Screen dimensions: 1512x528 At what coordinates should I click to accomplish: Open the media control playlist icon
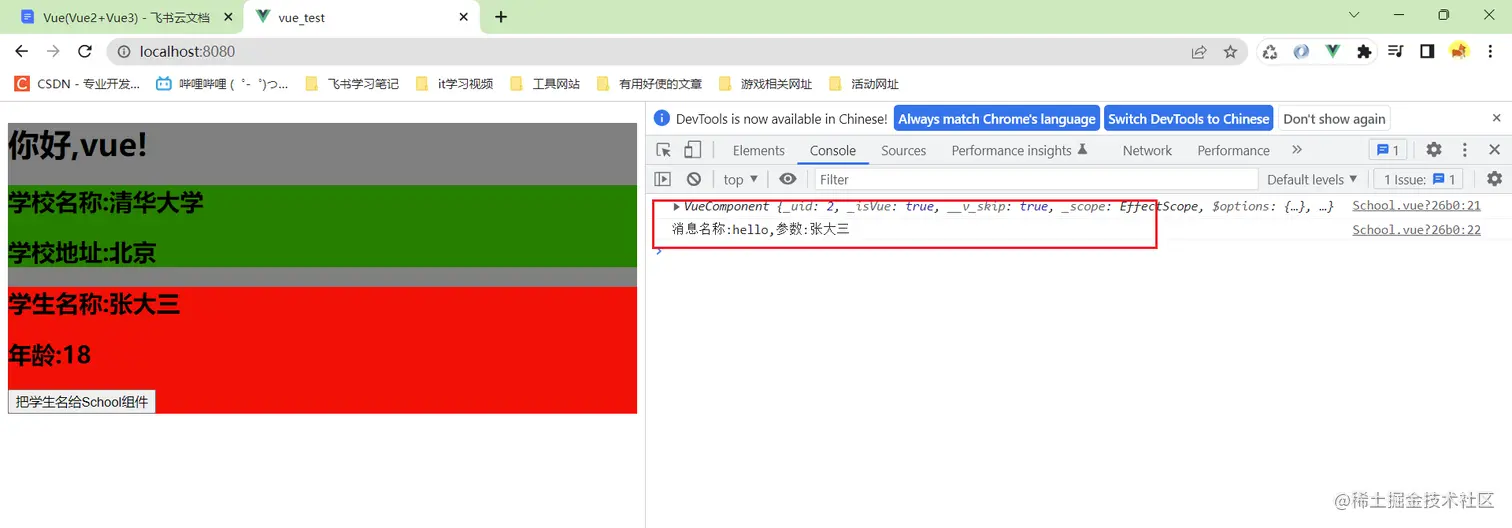click(x=1396, y=52)
